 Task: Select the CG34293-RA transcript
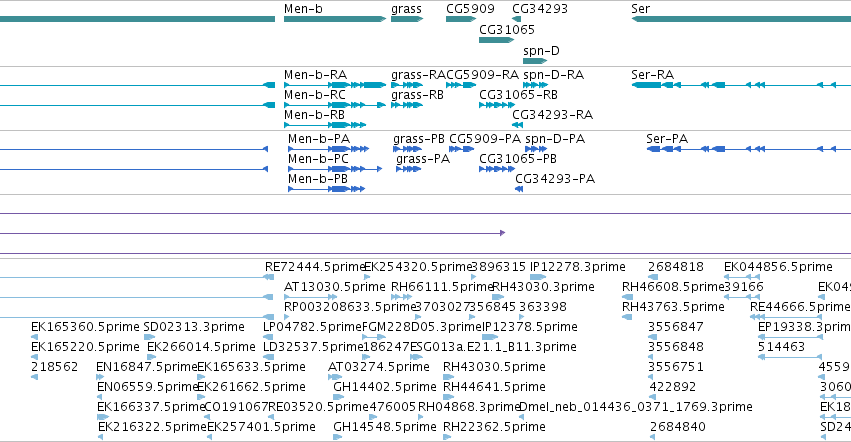click(x=517, y=125)
